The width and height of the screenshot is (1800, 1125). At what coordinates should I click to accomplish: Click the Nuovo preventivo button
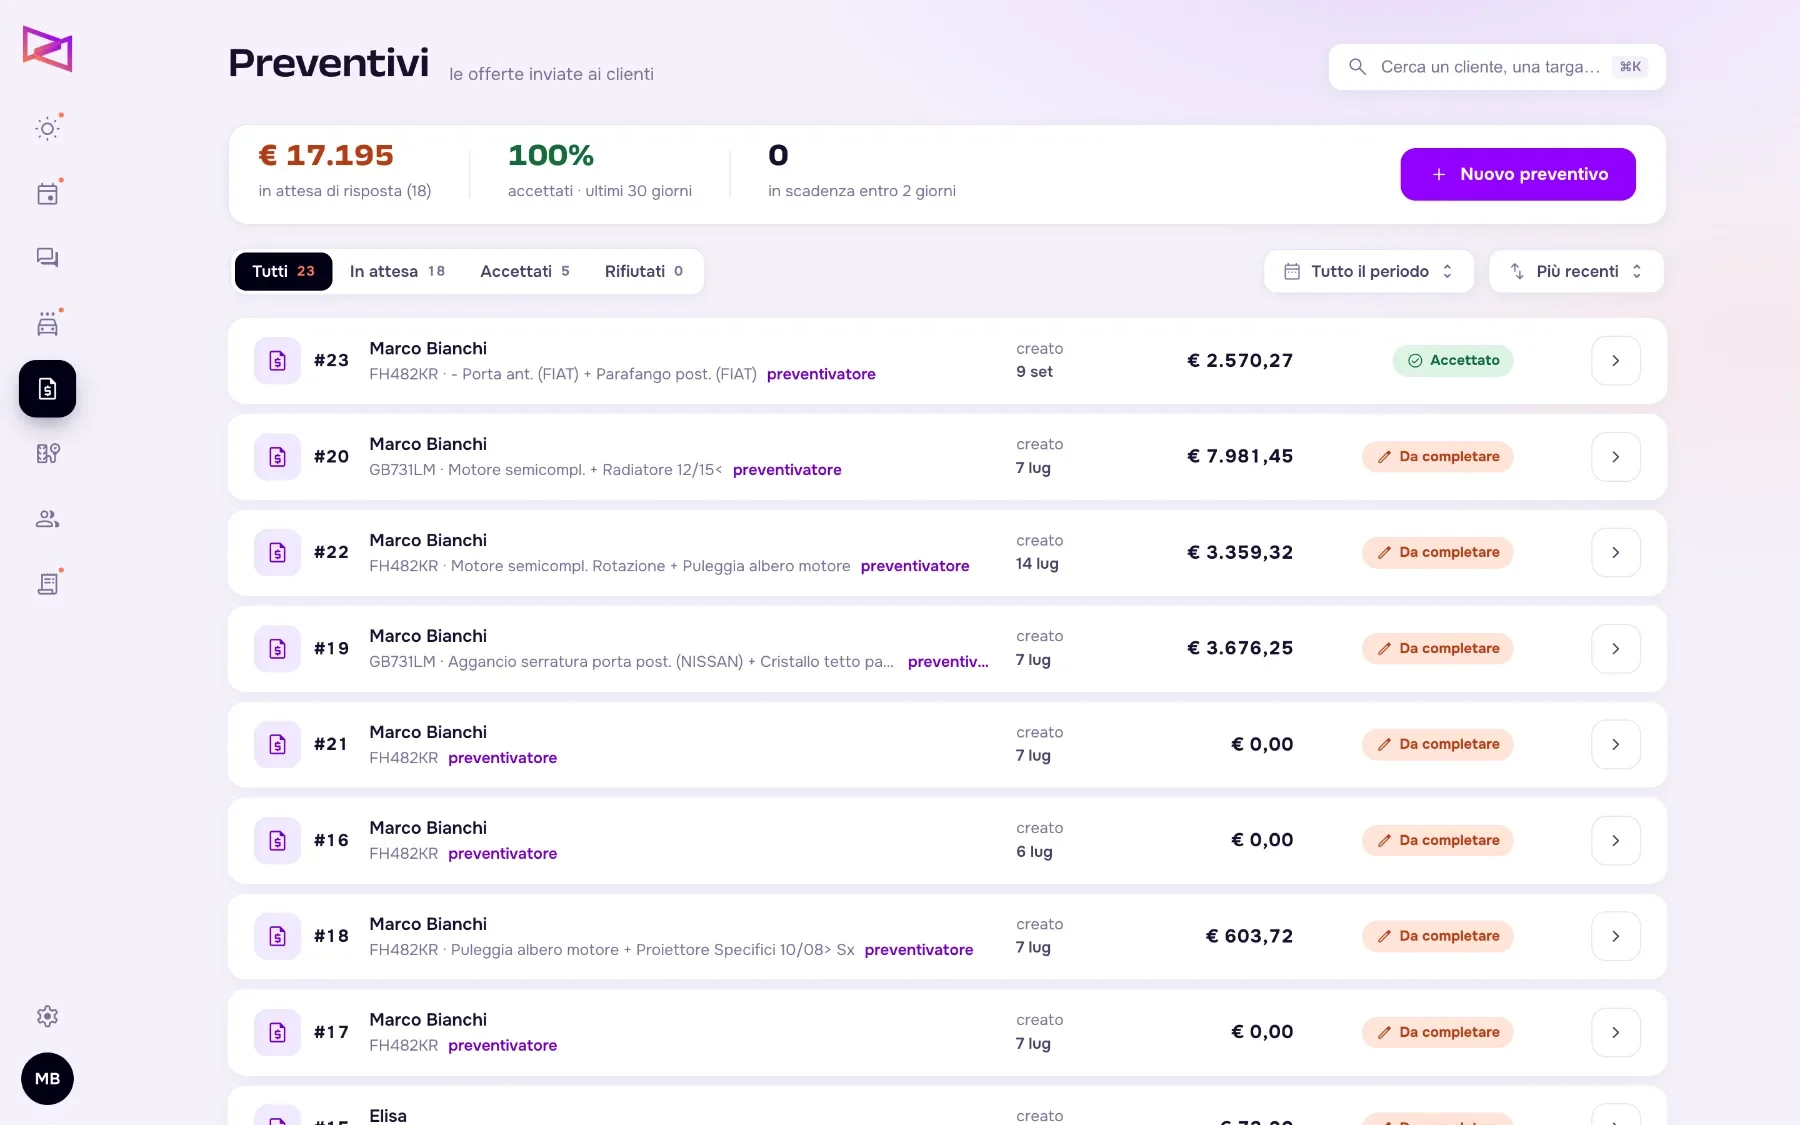point(1518,174)
